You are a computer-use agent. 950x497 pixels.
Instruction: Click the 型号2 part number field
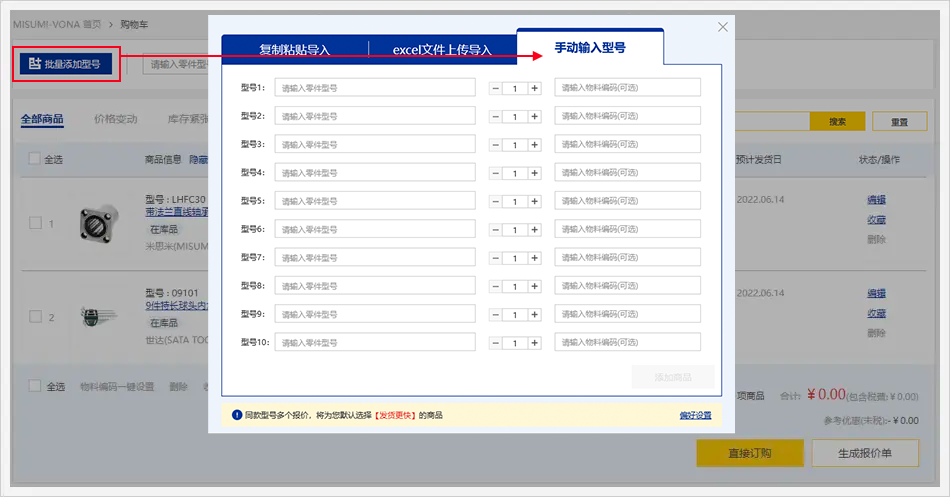[x=375, y=116]
